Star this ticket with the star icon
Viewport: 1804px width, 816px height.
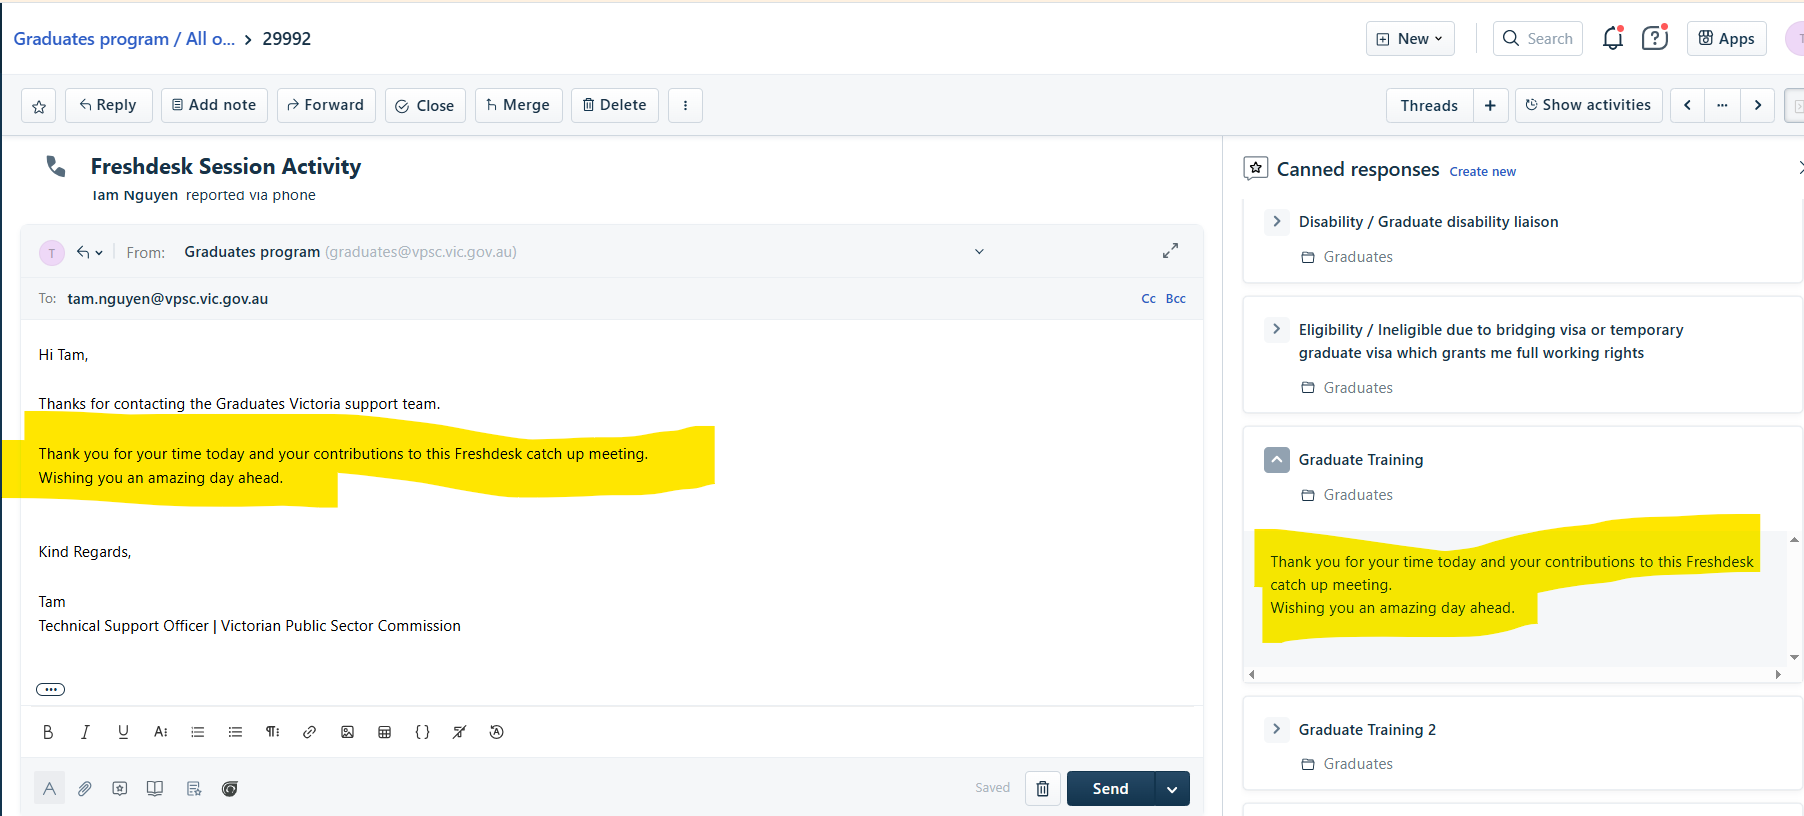[x=39, y=106]
